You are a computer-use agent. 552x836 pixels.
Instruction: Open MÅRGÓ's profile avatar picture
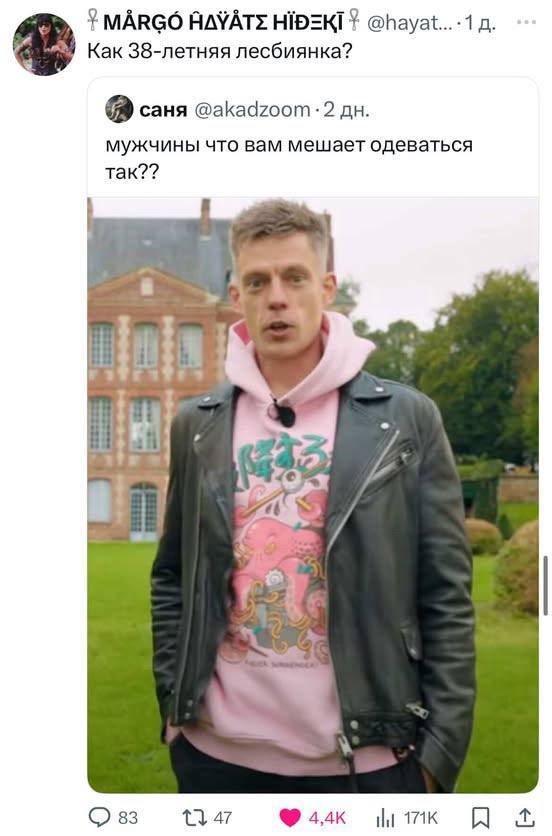point(44,44)
